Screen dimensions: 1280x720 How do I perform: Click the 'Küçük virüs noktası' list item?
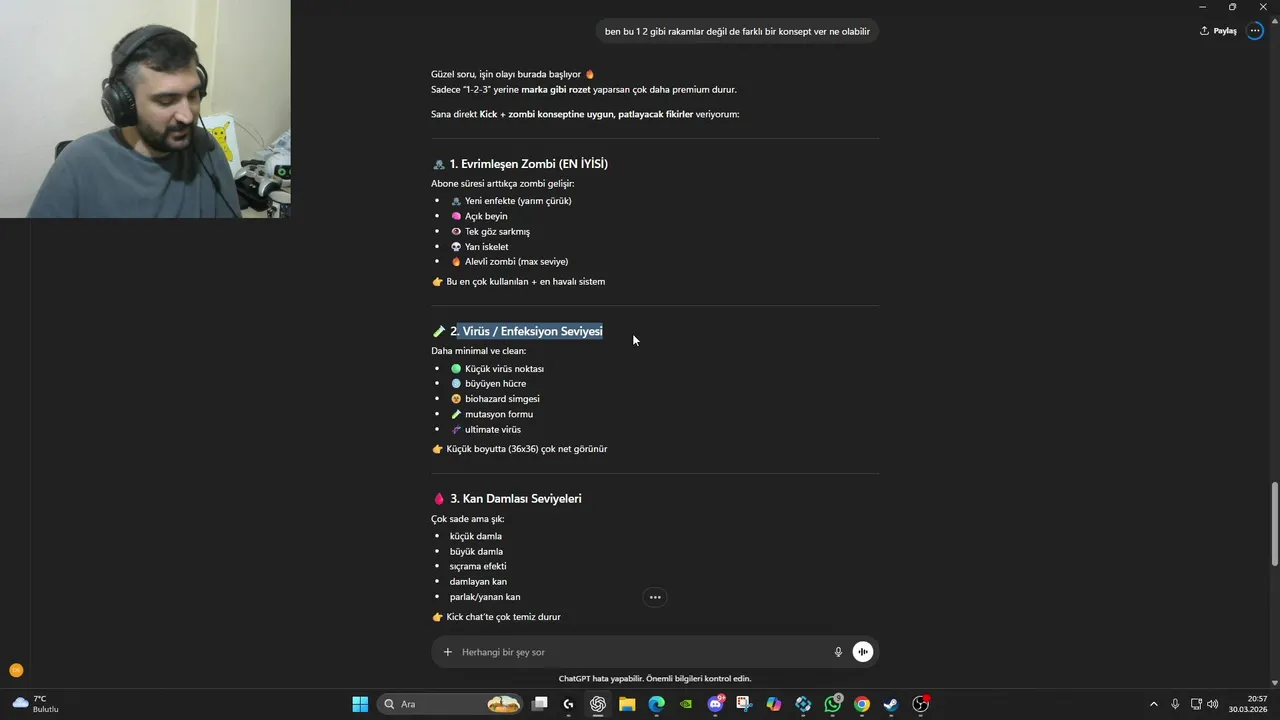point(504,369)
